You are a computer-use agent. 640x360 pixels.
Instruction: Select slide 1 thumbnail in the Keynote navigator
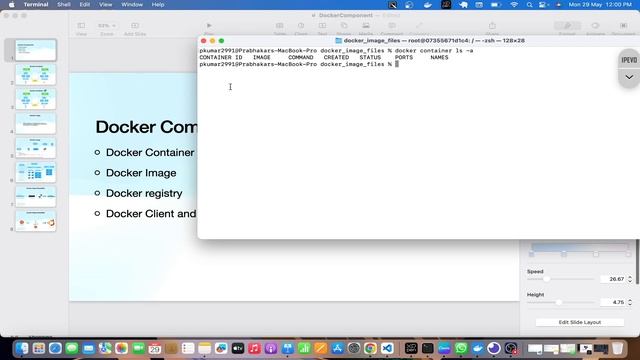click(x=36, y=50)
